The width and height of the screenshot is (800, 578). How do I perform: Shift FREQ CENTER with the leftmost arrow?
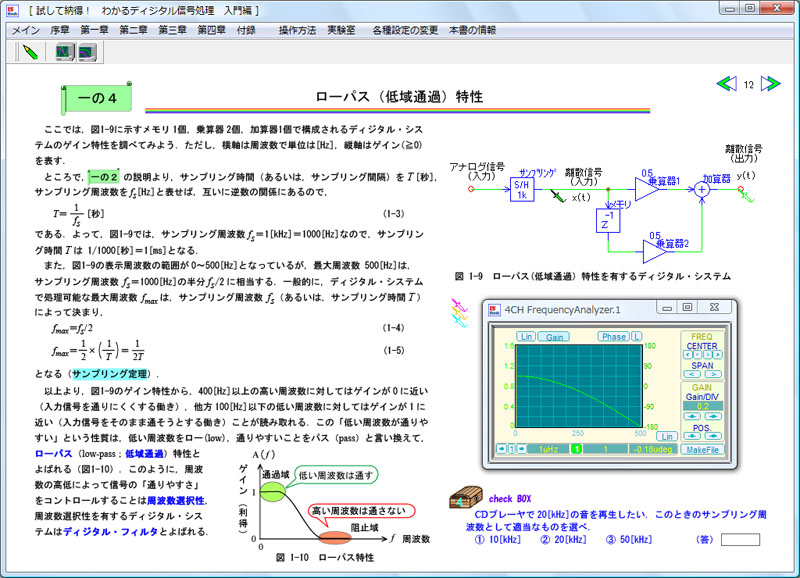[687, 355]
